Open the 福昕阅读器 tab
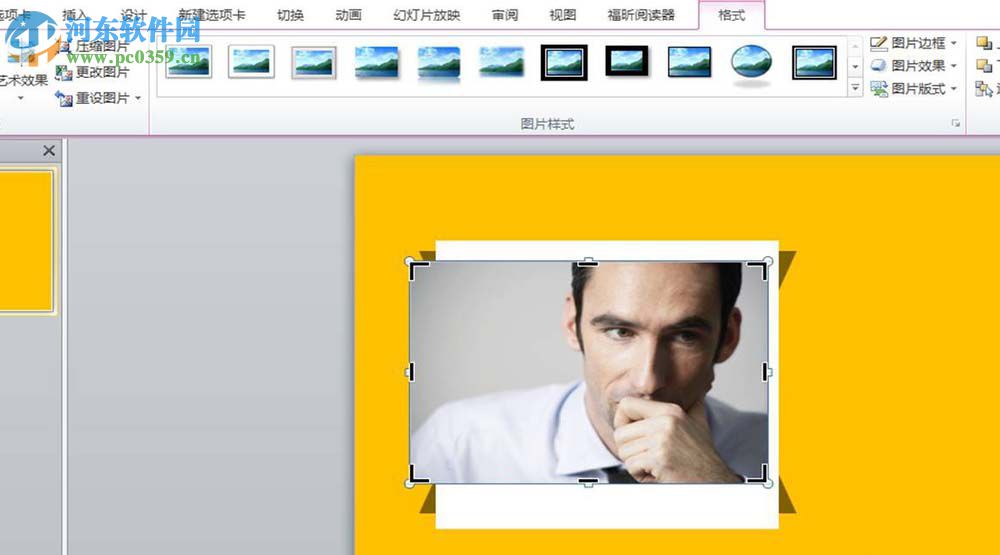 coord(641,15)
